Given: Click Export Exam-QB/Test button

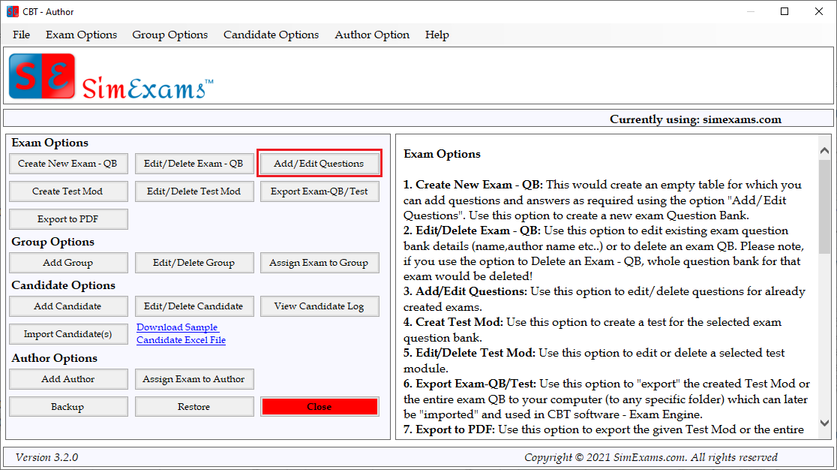Looking at the screenshot, I should tap(319, 191).
